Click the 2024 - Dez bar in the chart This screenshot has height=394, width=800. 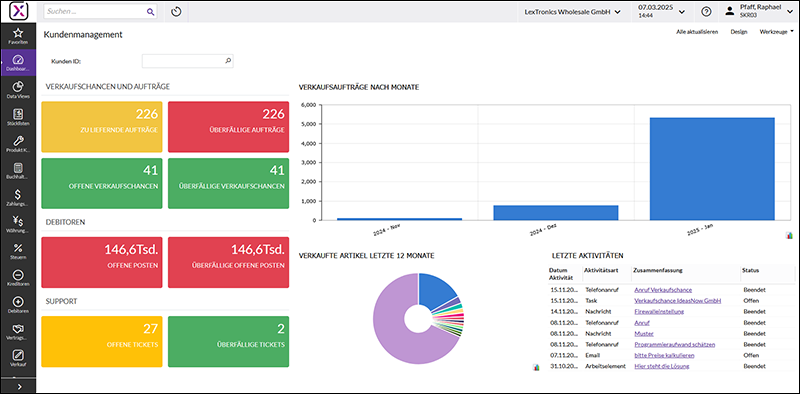click(x=556, y=213)
